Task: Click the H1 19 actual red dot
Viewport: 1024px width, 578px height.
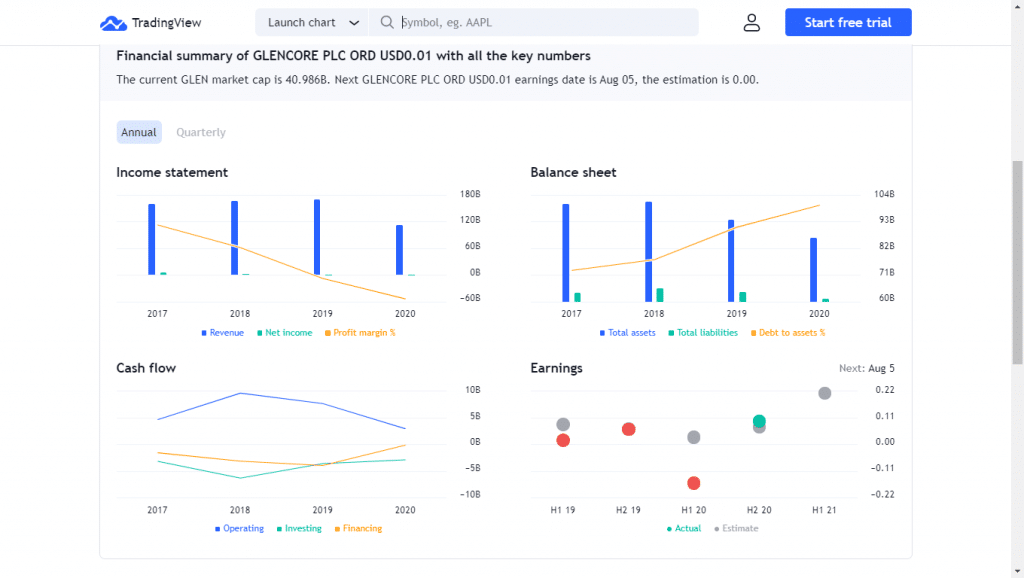Action: pyautogui.click(x=563, y=441)
